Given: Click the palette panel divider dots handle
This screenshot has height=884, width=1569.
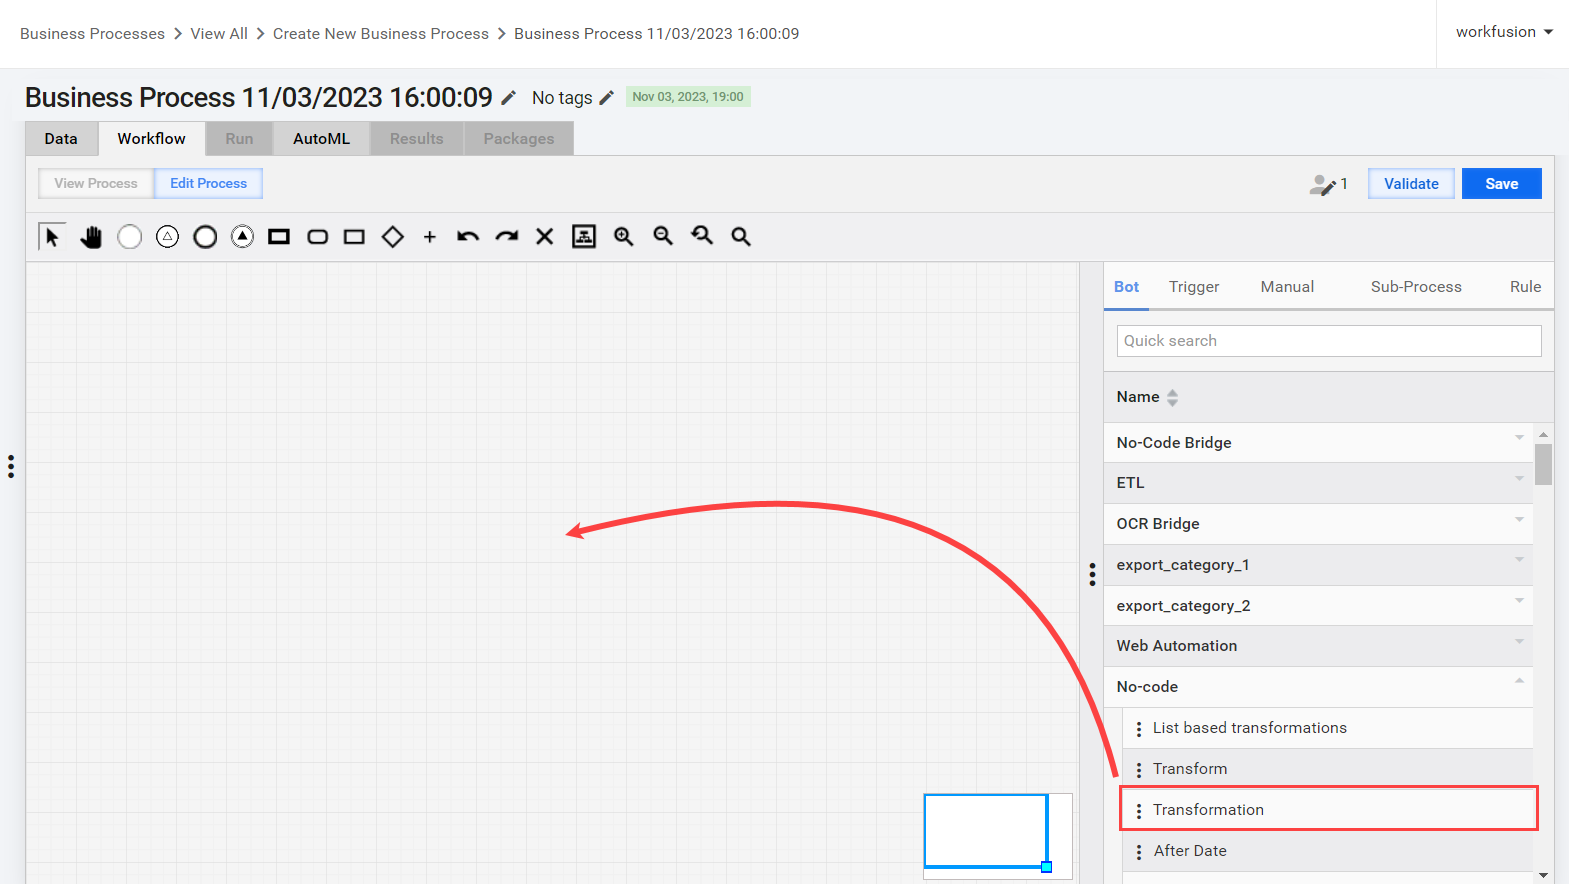Looking at the screenshot, I should click(x=1092, y=574).
